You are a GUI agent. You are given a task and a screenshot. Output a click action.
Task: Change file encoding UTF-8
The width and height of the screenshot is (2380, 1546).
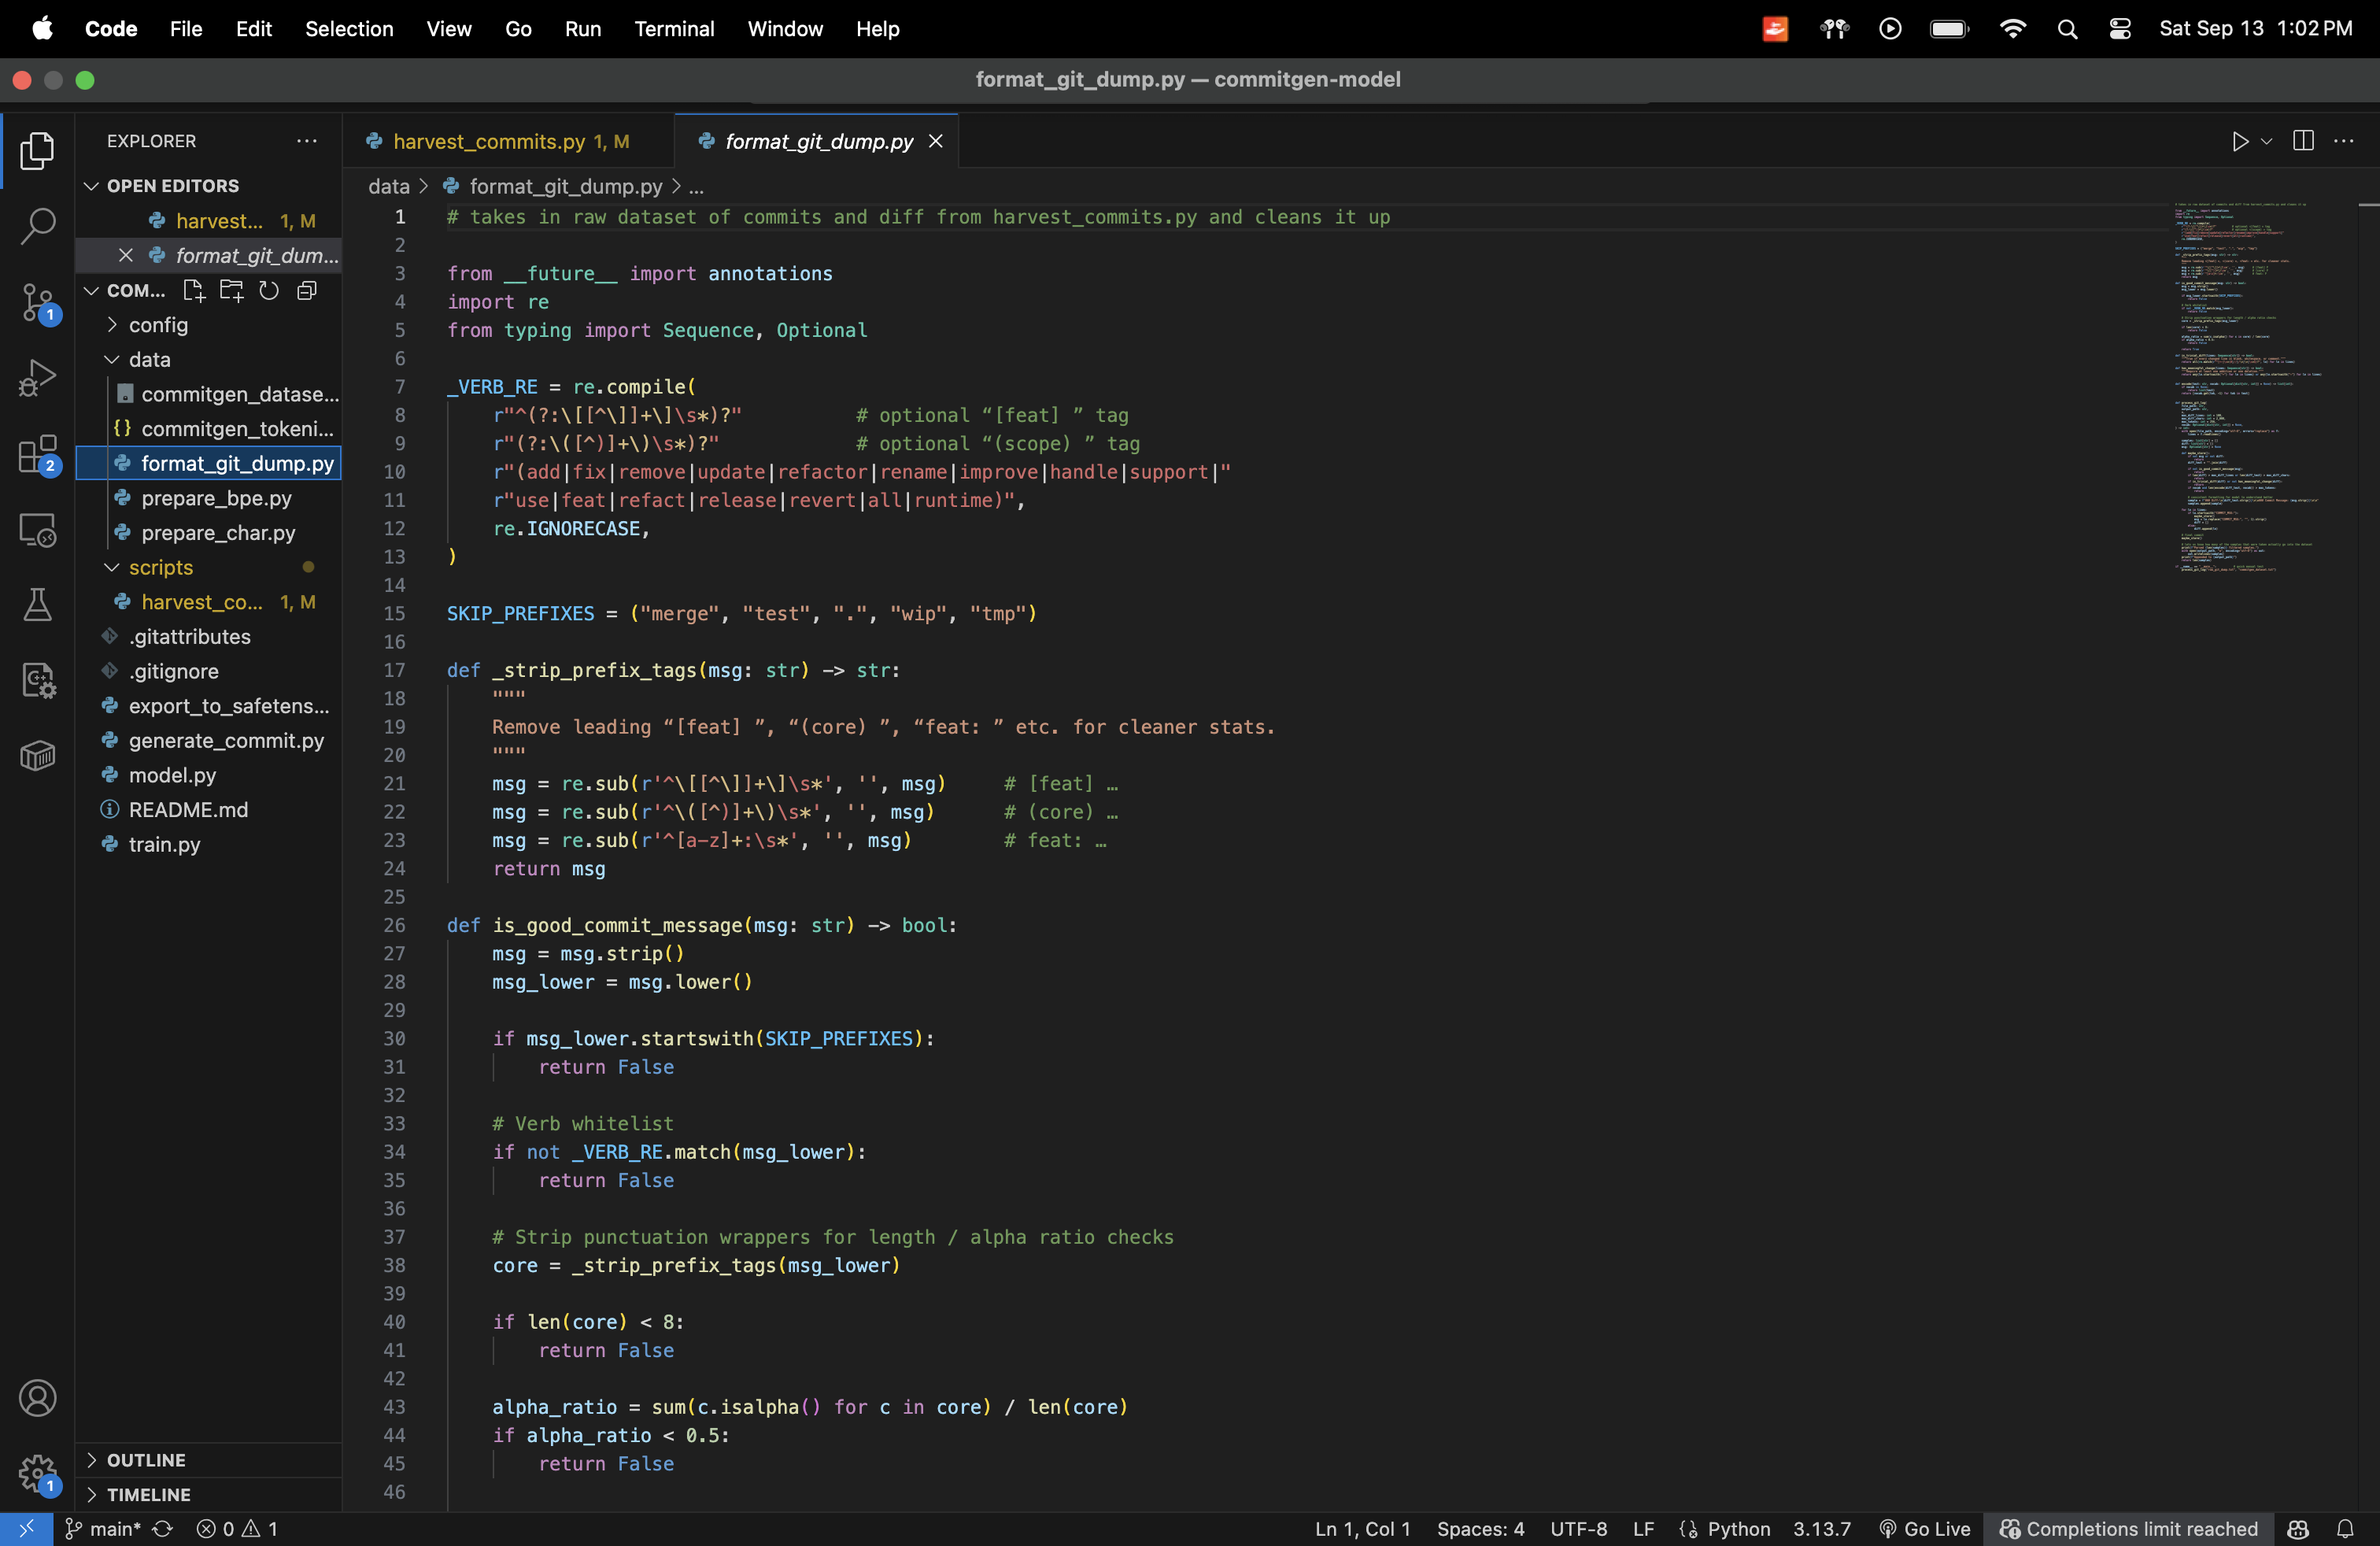1578,1529
